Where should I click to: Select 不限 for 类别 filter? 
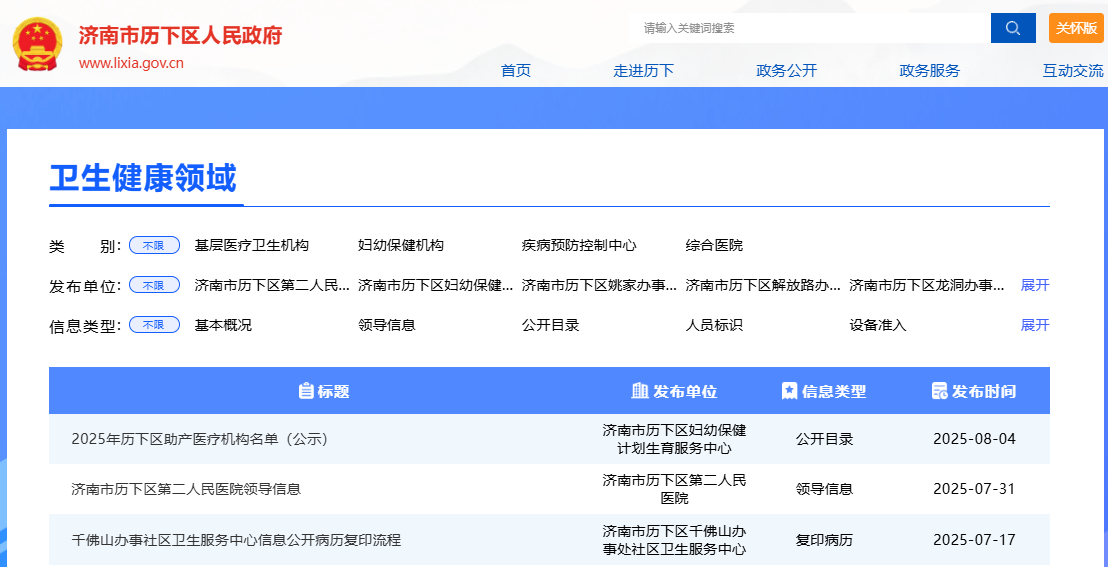click(x=154, y=245)
